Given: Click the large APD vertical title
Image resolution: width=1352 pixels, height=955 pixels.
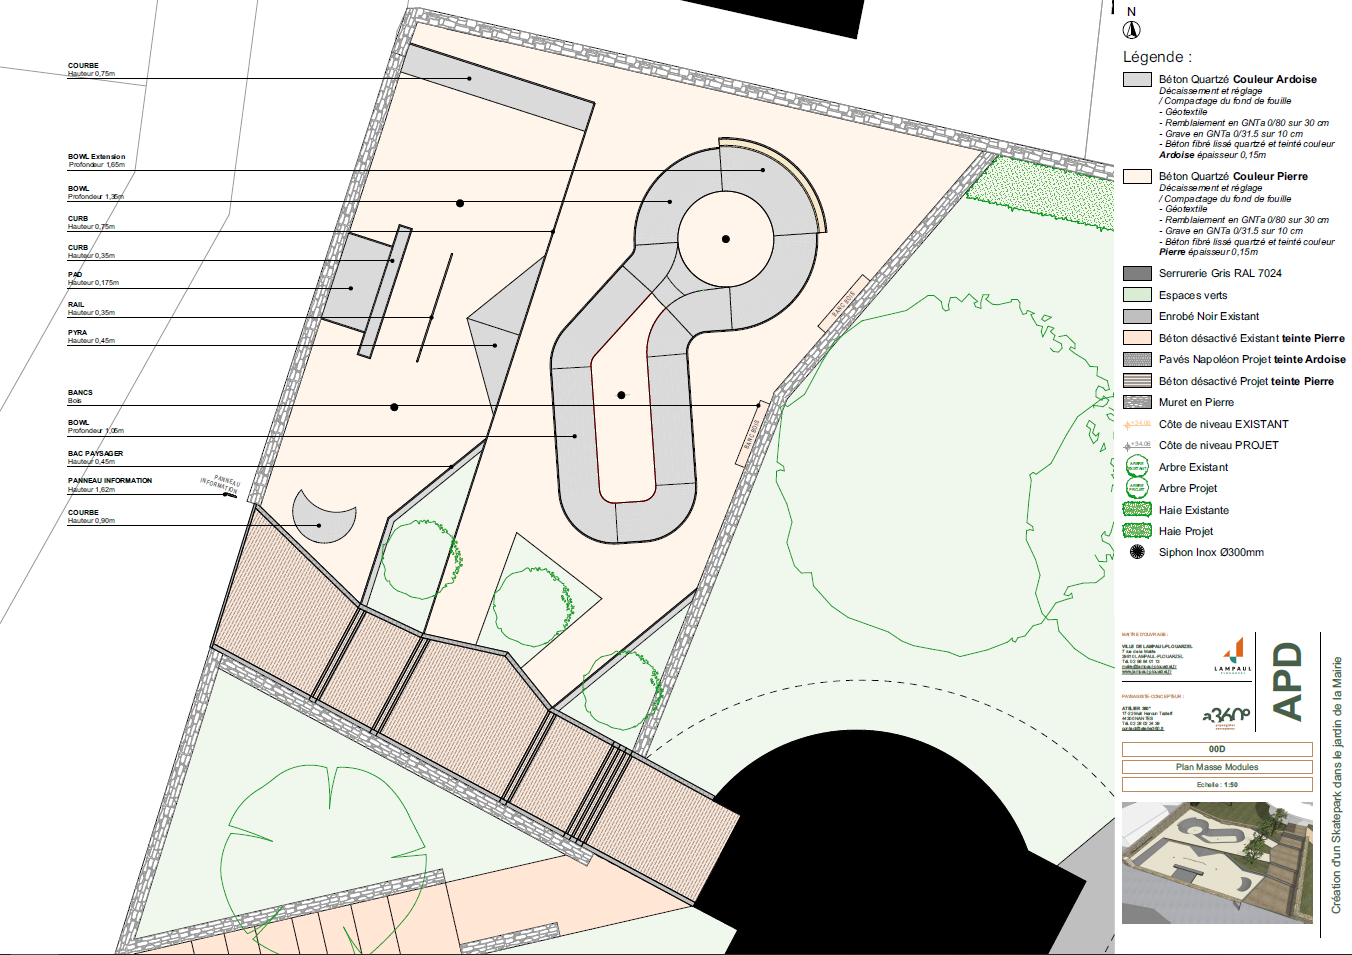Looking at the screenshot, I should point(1288,681).
